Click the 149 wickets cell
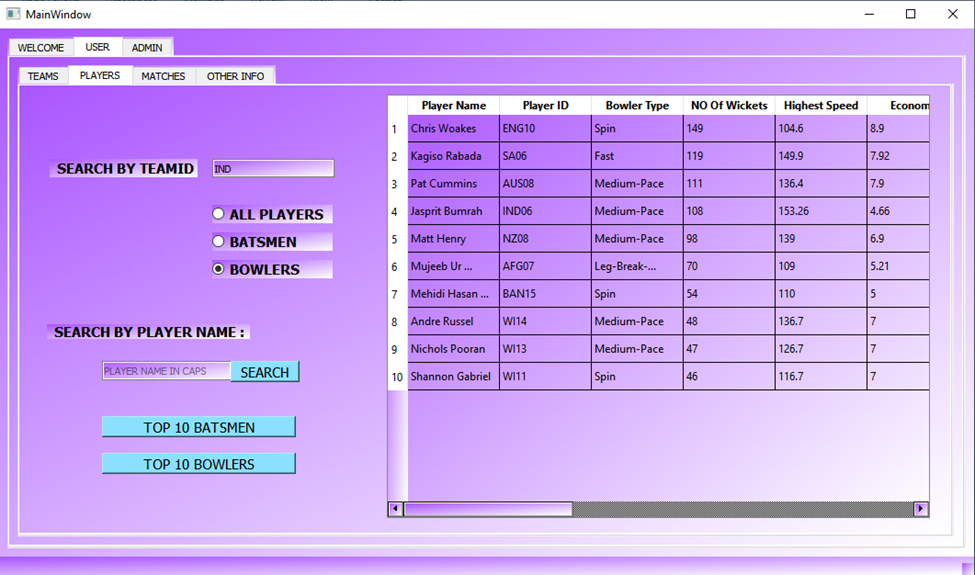The image size is (975, 575). click(729, 129)
